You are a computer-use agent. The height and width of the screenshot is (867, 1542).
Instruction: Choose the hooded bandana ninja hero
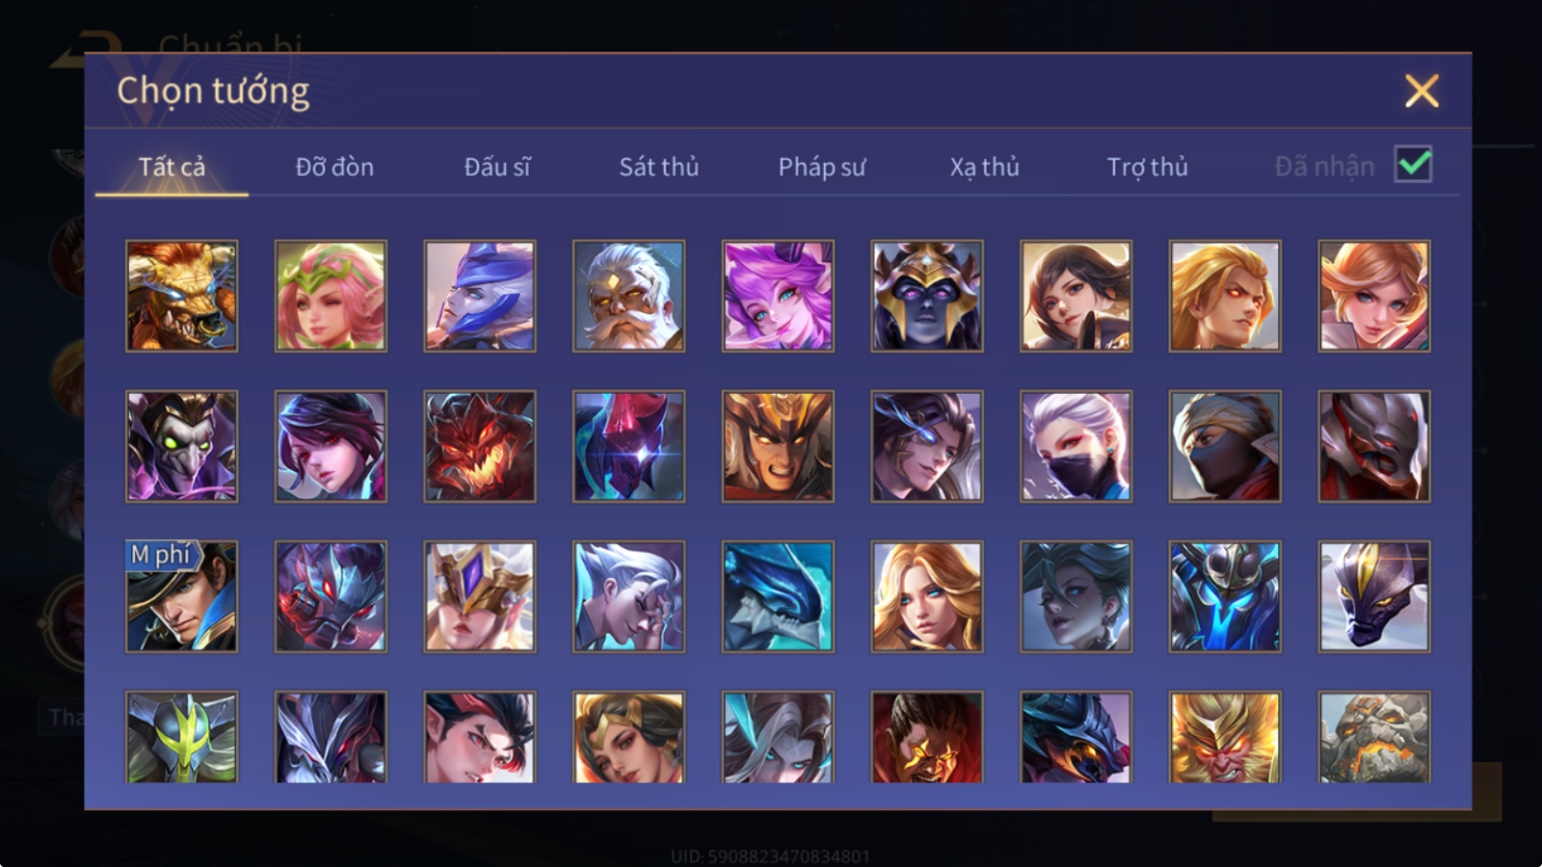pos(1224,446)
